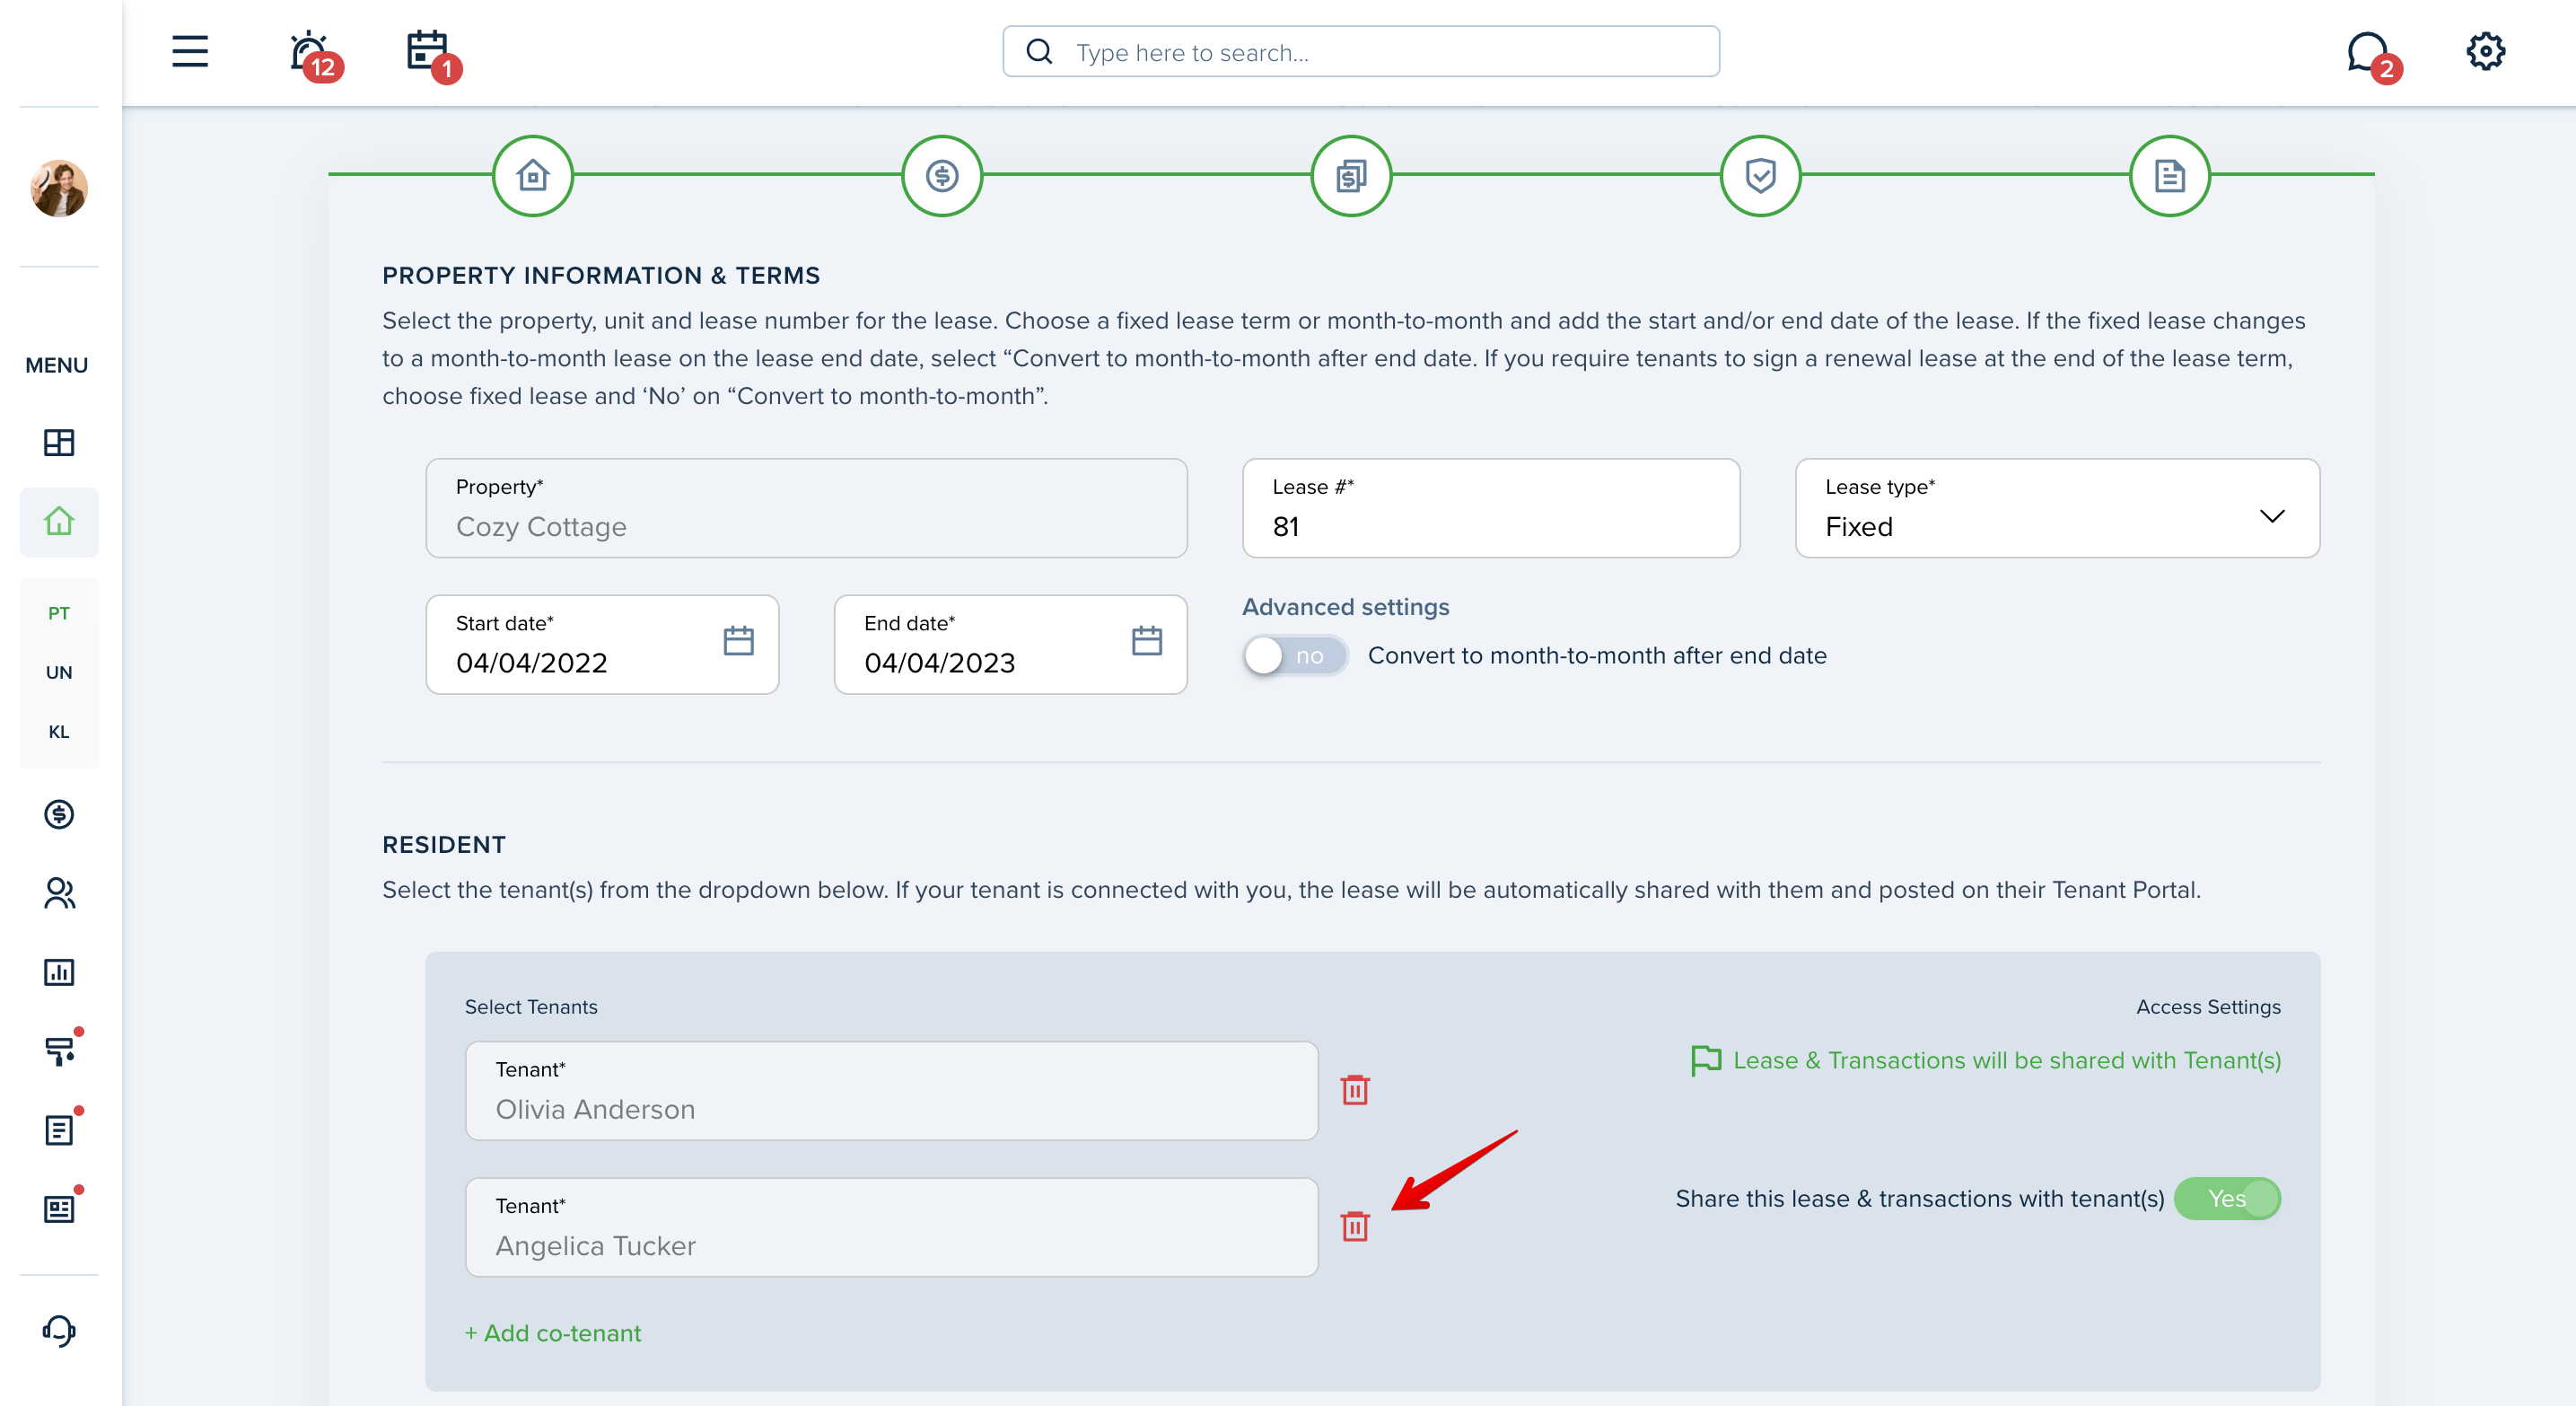Screen dimensions: 2576x1406
Task: Open the Lease type dropdown
Action: tap(2057, 508)
